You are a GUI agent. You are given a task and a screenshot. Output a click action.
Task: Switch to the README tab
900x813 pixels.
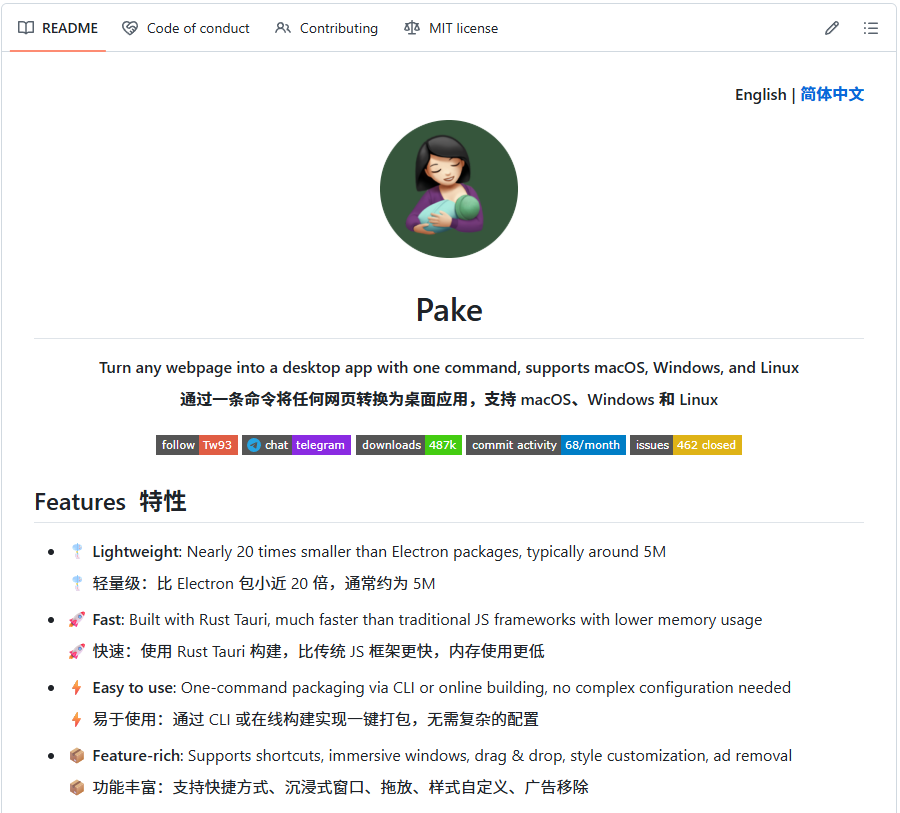[x=57, y=28]
